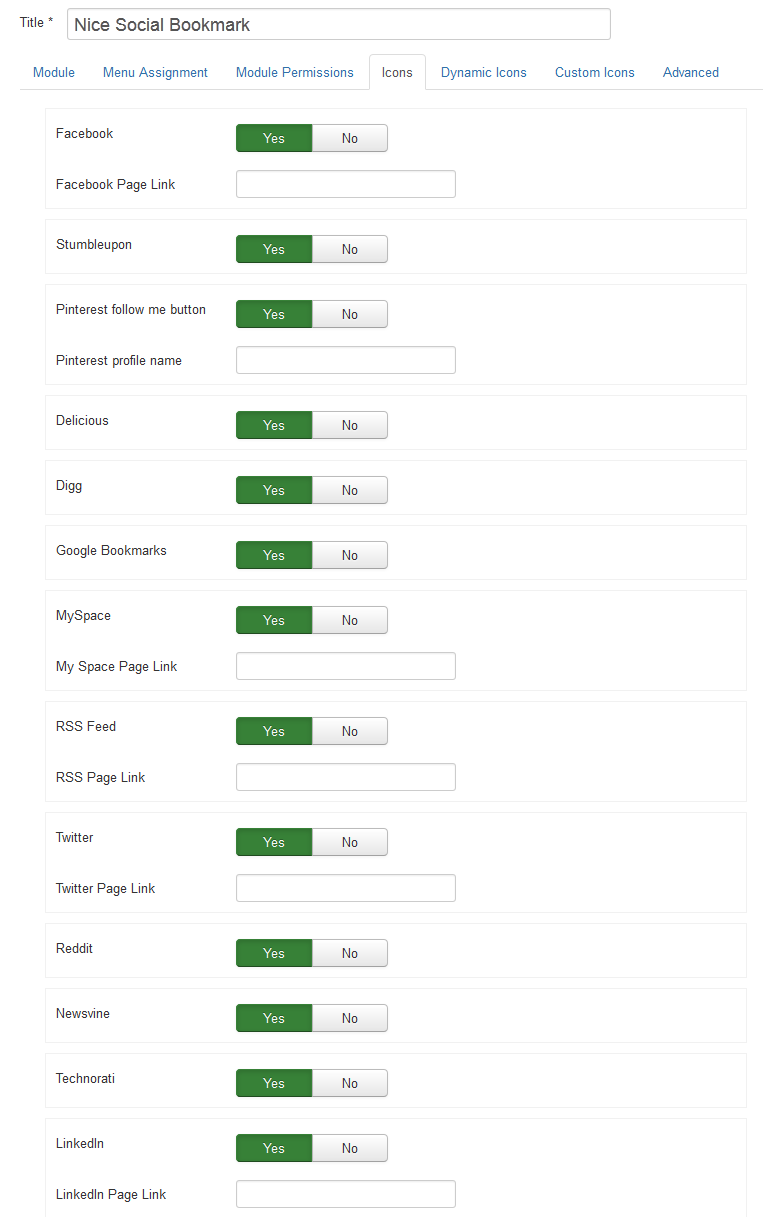
Task: Turn off the Technorati icon
Action: pyautogui.click(x=350, y=1083)
